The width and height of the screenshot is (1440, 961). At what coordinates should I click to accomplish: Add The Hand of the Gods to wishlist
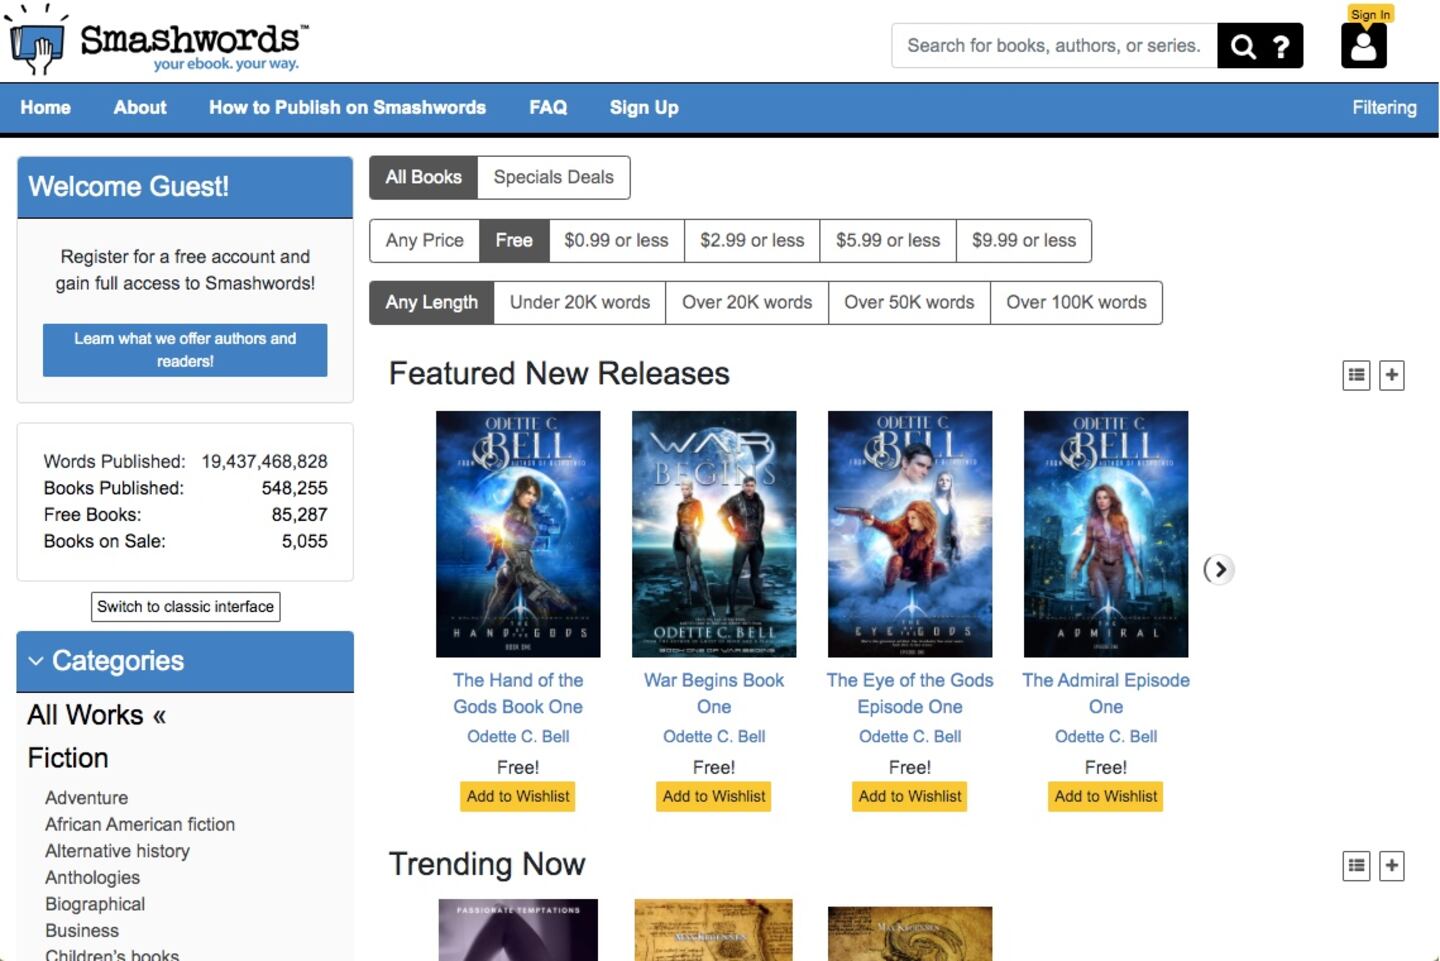[x=517, y=796]
